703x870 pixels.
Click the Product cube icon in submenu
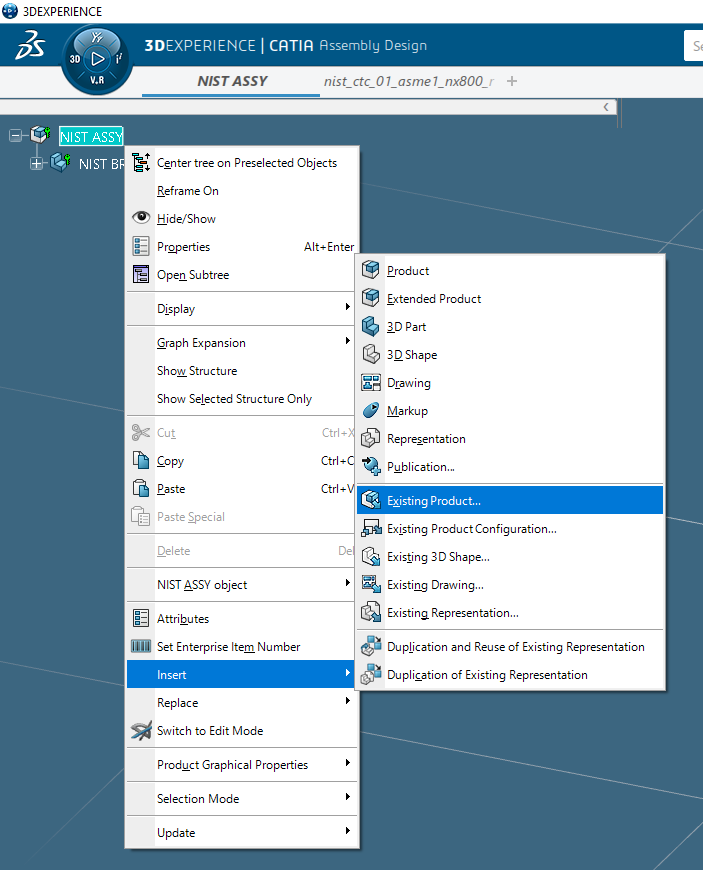371,270
